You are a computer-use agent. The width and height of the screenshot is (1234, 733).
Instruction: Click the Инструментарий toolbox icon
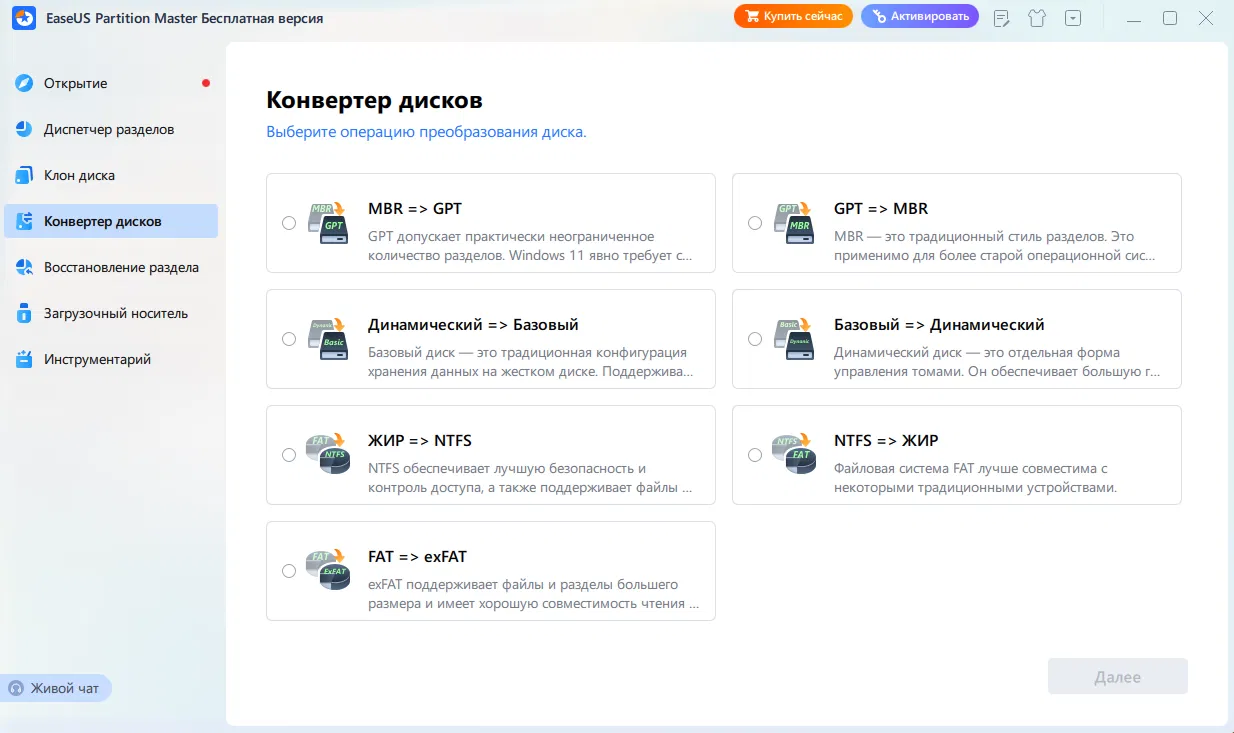coord(25,359)
